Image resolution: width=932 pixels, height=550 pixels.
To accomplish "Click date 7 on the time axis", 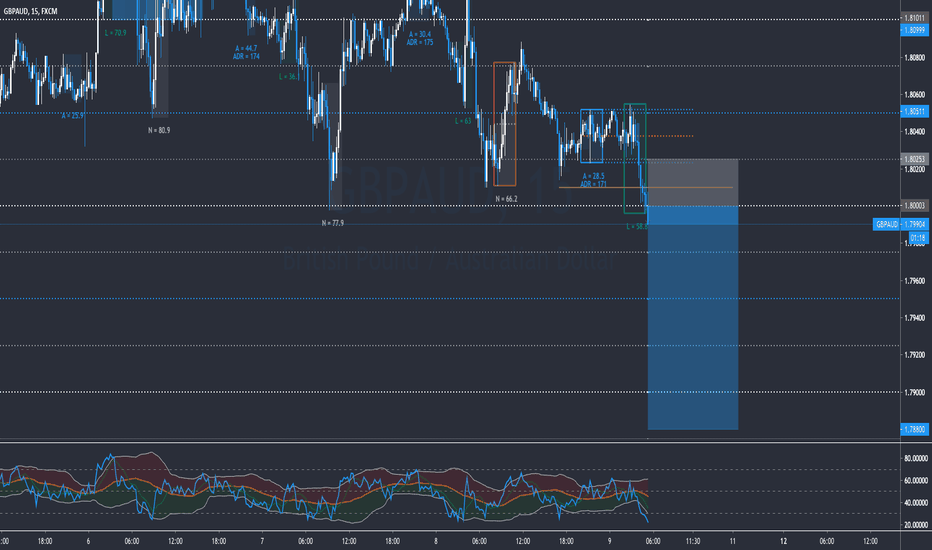I will [x=262, y=541].
